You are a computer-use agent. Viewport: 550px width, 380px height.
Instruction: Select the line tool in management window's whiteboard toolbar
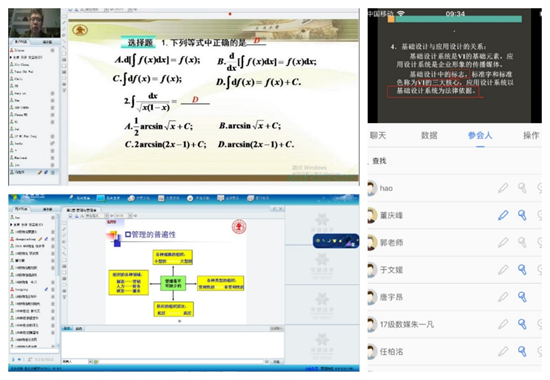click(64, 247)
